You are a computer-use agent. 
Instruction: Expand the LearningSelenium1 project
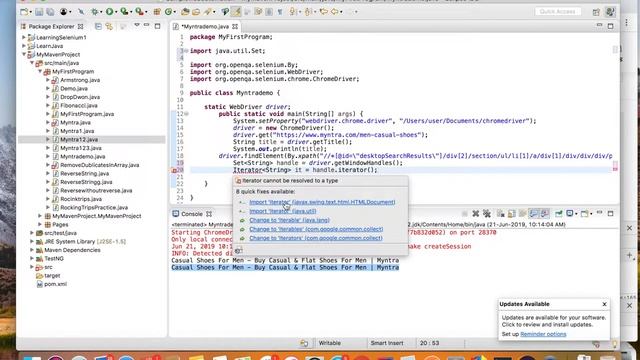(x=24, y=37)
